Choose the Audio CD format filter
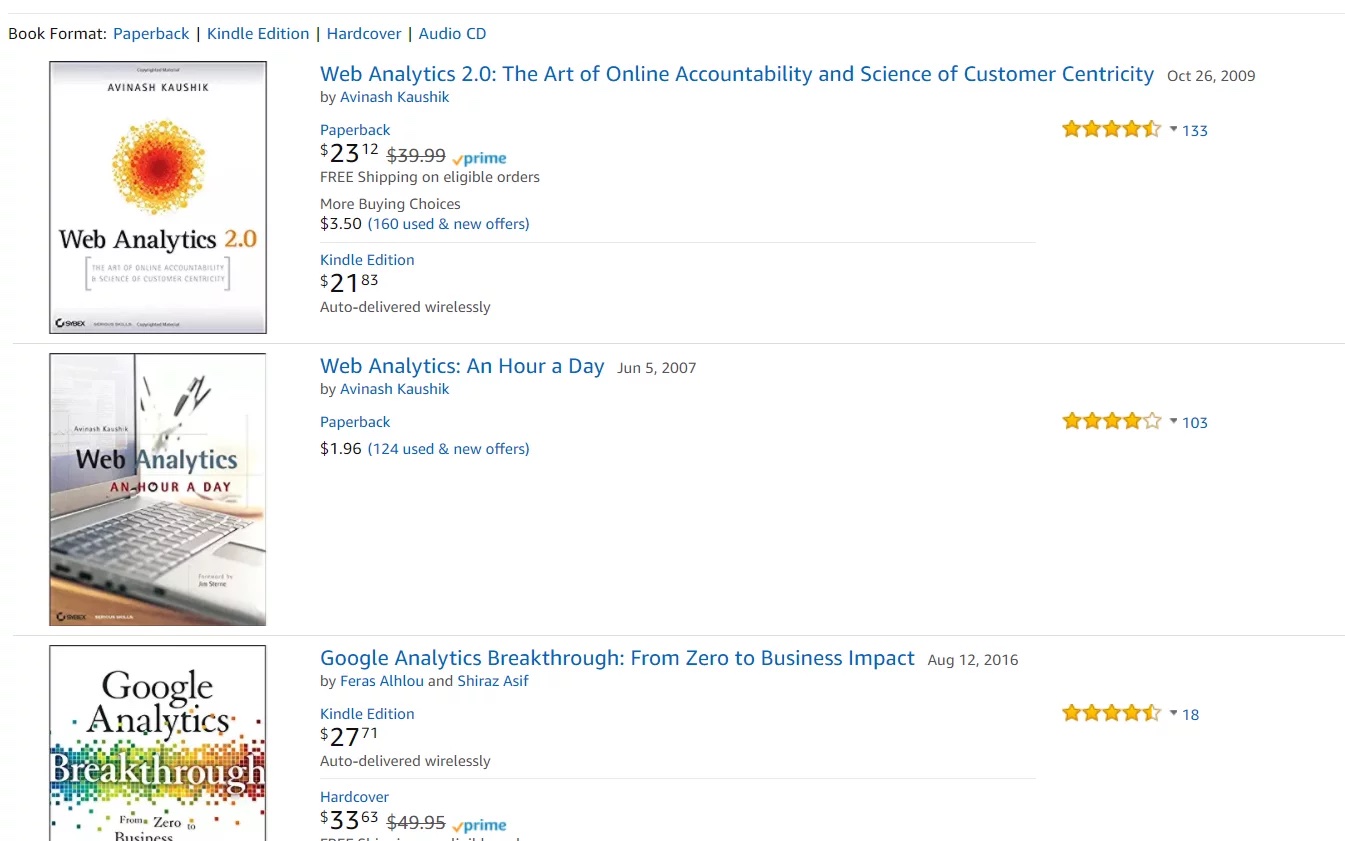 pos(452,33)
